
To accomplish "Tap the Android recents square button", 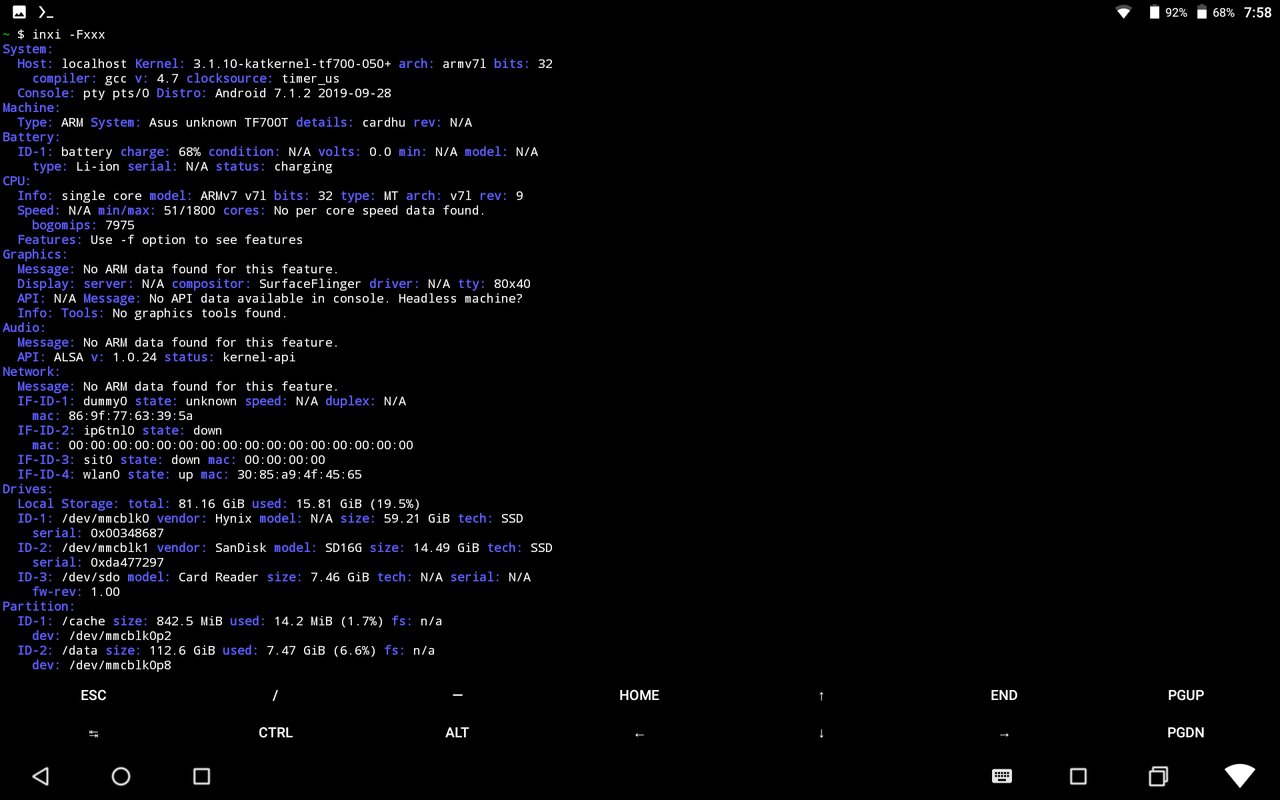I will point(201,776).
